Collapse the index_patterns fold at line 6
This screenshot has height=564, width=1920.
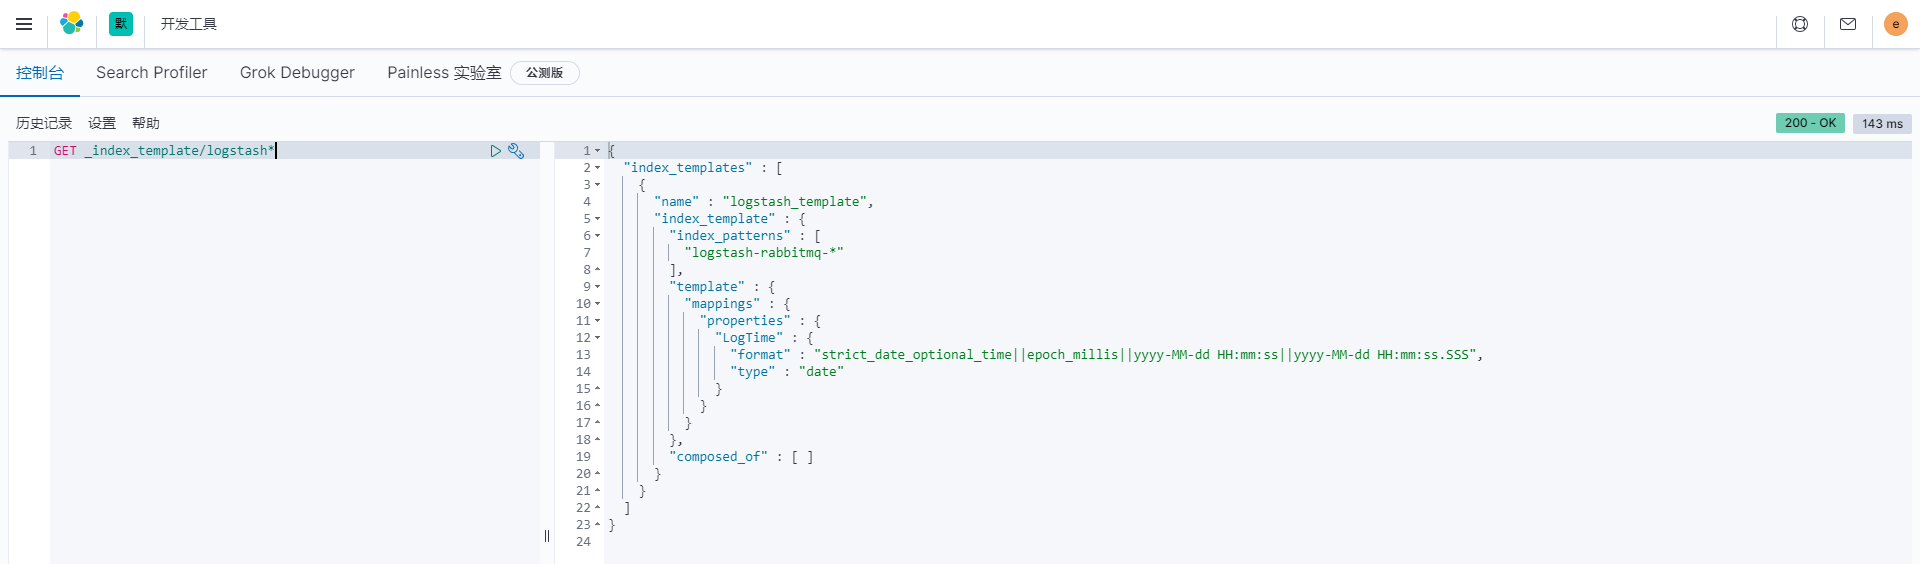[x=598, y=236]
